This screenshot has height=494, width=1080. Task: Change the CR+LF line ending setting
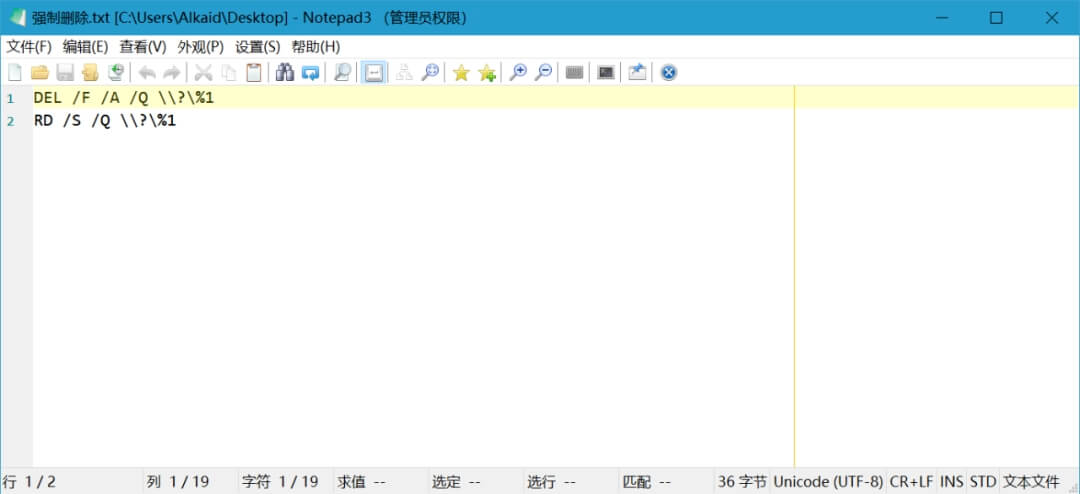[911, 482]
